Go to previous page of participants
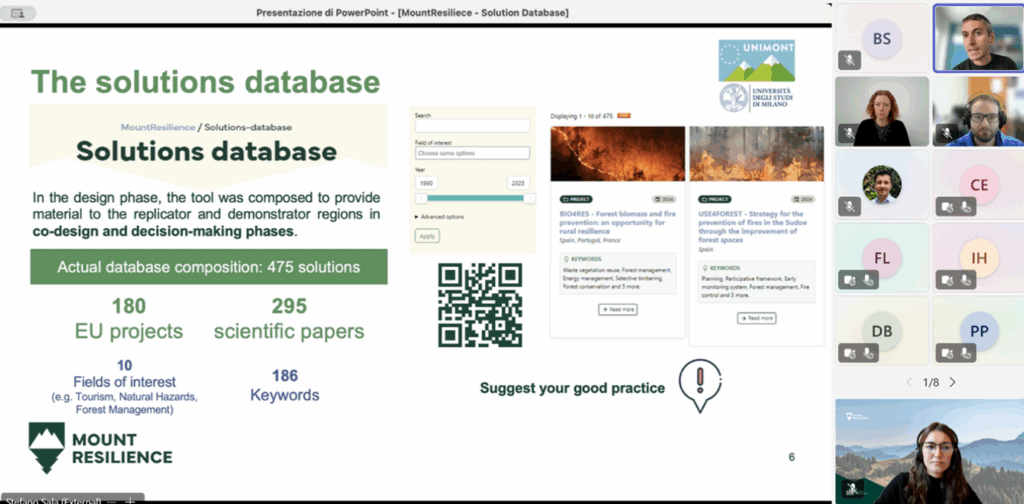 [x=909, y=382]
